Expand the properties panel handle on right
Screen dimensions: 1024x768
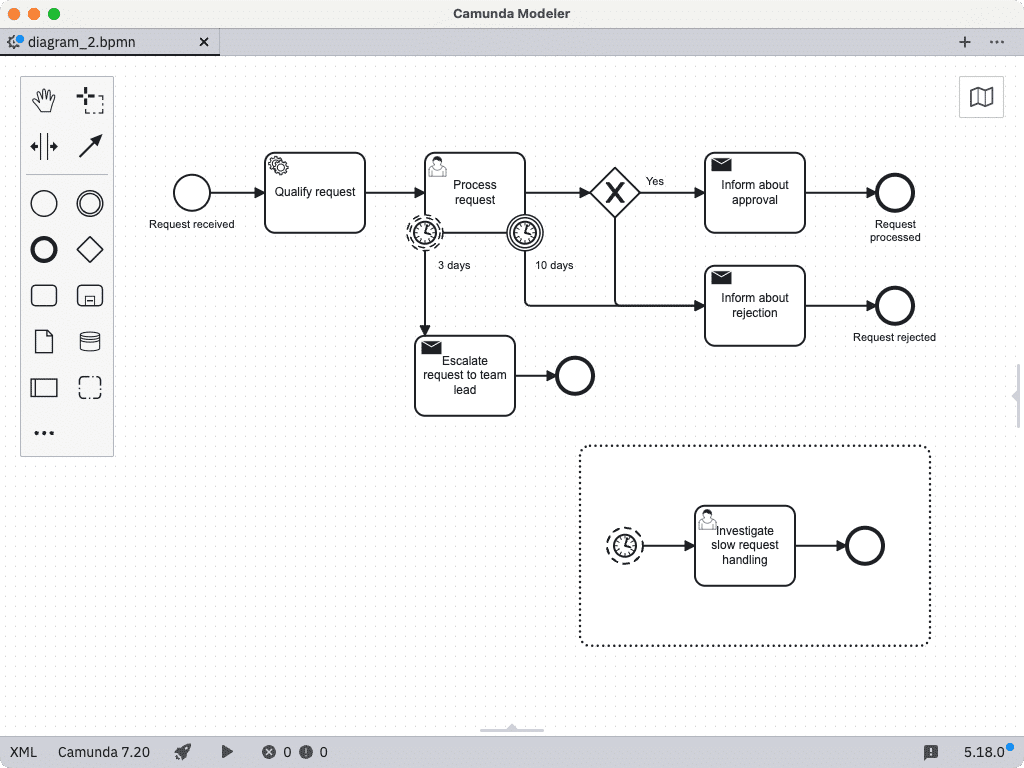(x=1017, y=396)
